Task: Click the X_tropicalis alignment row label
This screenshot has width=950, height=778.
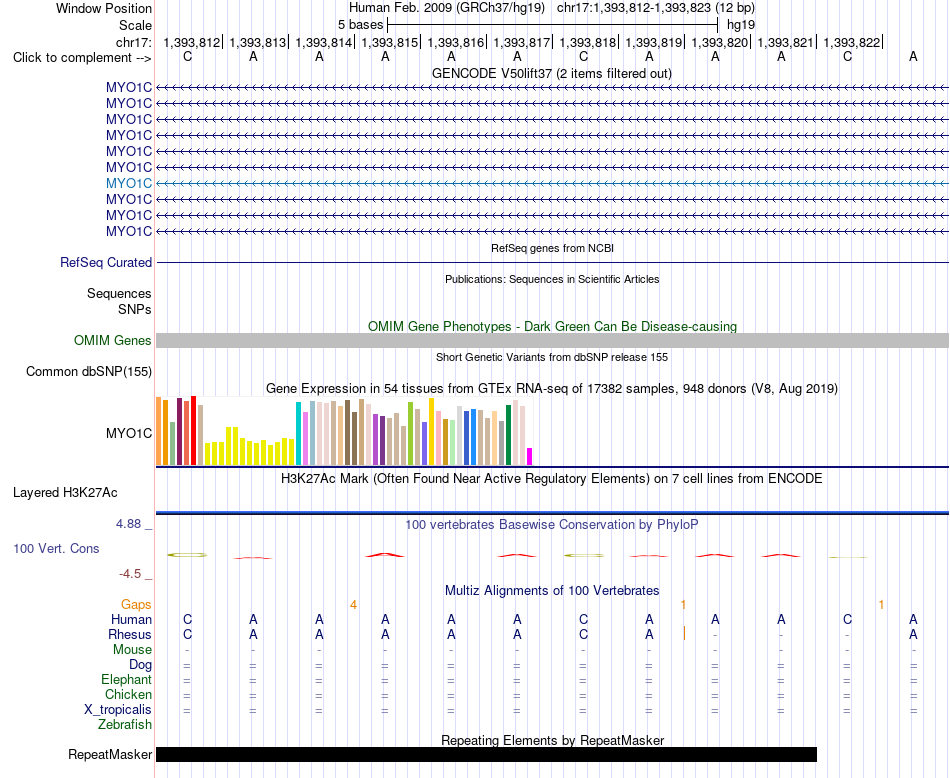Action: pos(118,710)
